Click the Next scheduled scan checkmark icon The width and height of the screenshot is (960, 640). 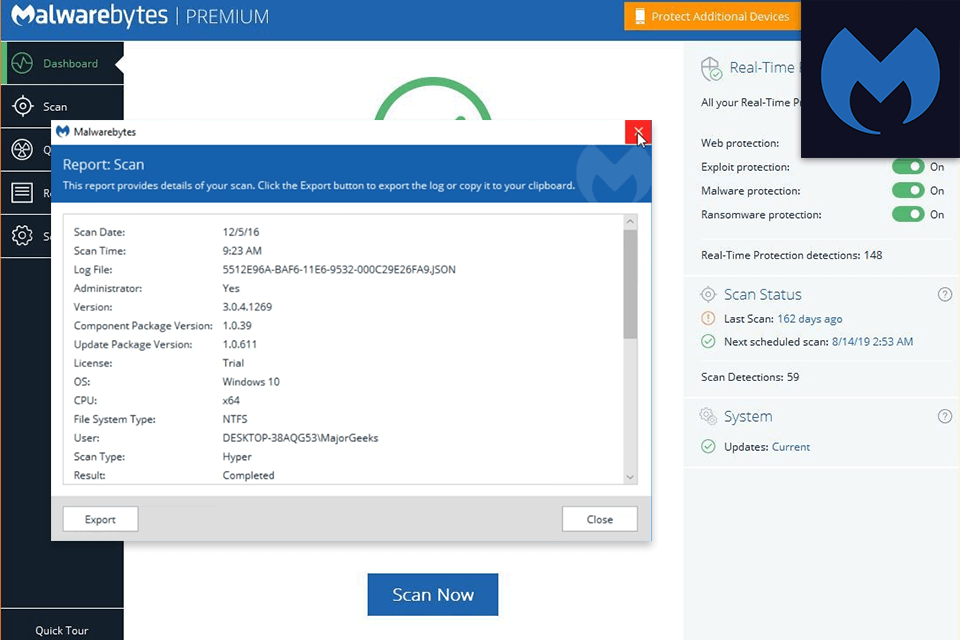[x=708, y=342]
